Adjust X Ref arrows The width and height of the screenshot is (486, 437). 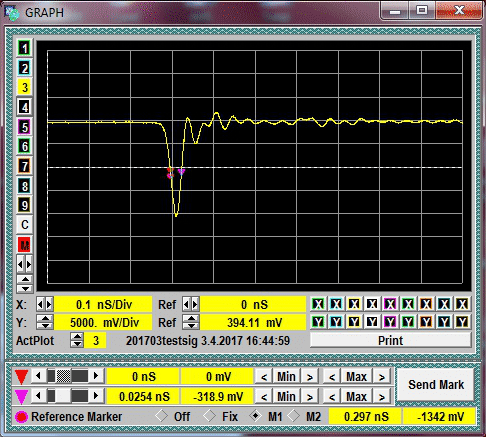(191, 304)
